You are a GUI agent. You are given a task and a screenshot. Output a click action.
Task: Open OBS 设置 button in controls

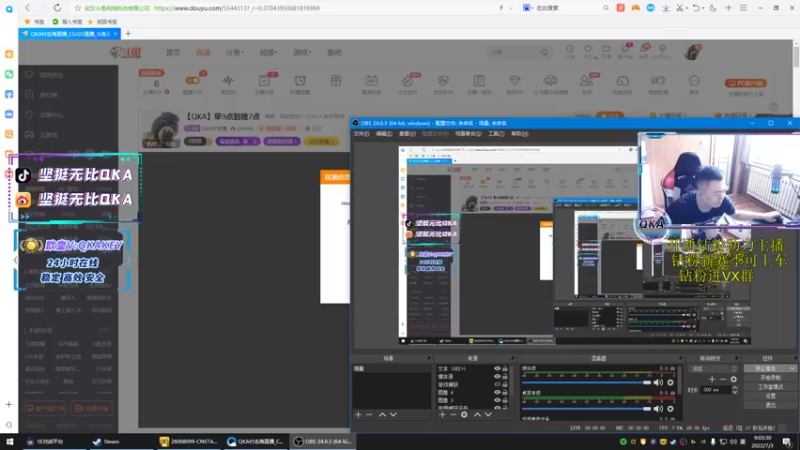[770, 396]
